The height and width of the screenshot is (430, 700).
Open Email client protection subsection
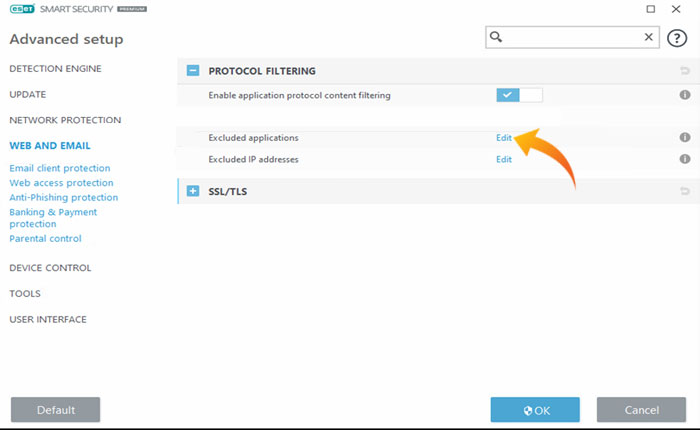coord(60,168)
